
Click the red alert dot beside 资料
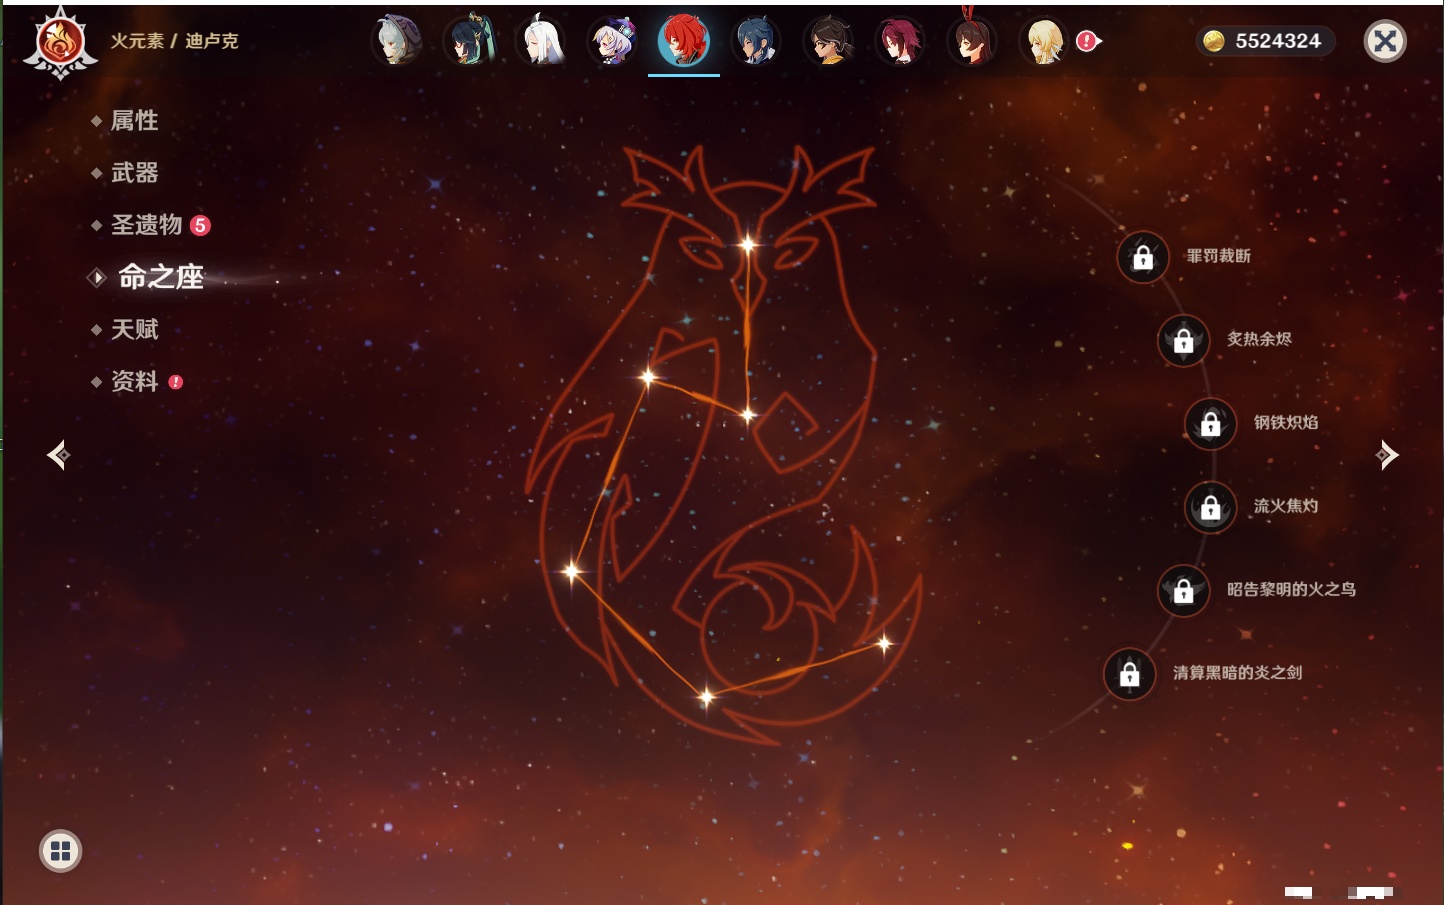pyautogui.click(x=176, y=381)
